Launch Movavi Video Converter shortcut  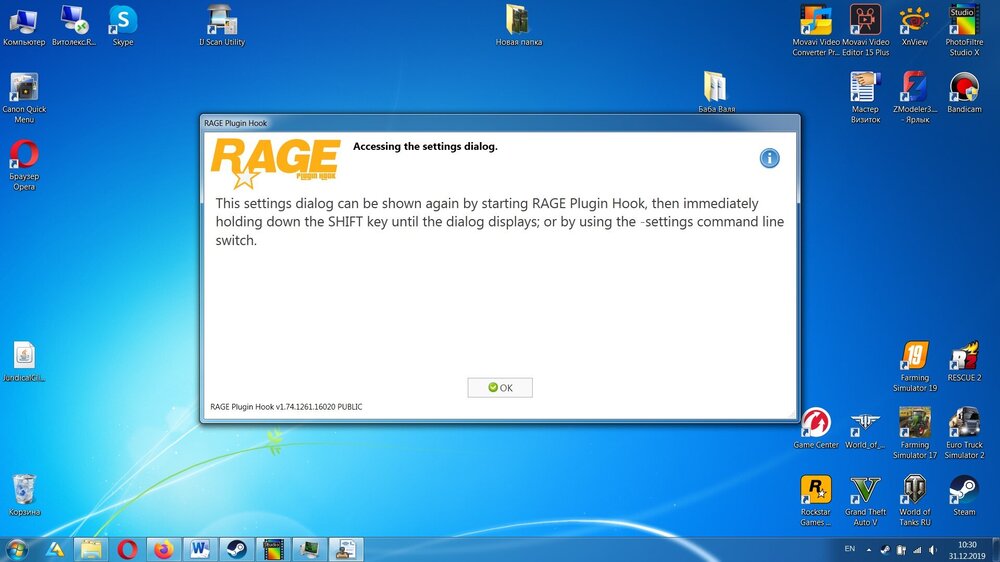816,30
